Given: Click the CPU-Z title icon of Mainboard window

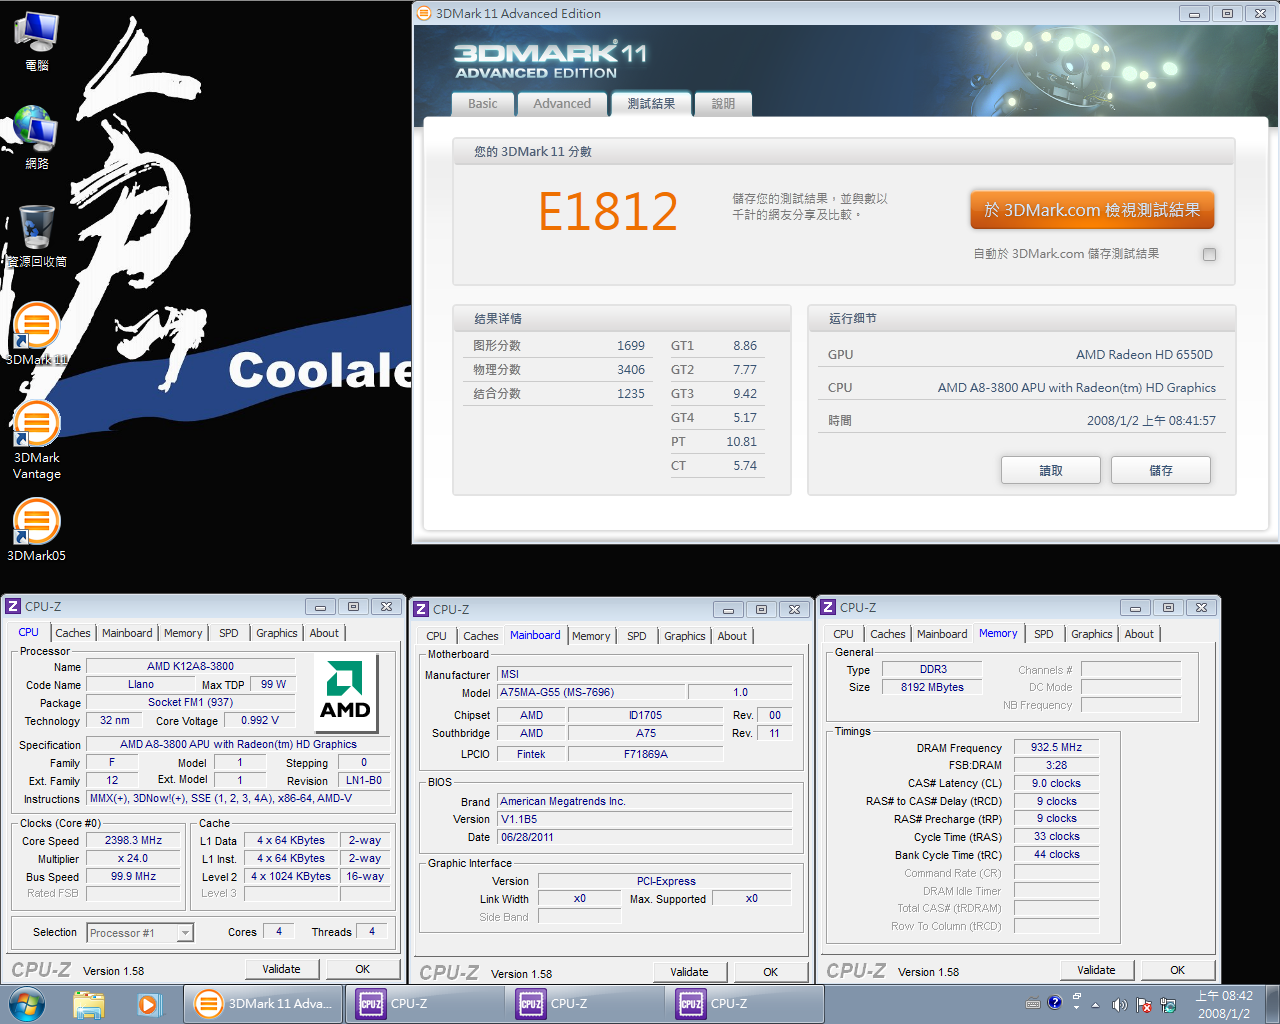Looking at the screenshot, I should pyautogui.click(x=421, y=609).
